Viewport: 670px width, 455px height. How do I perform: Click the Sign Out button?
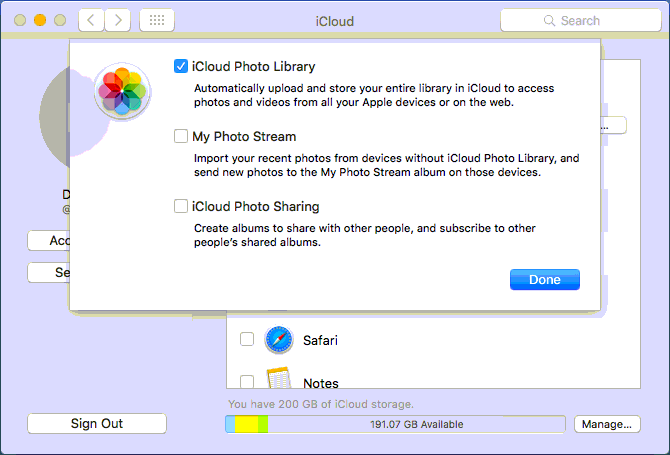tap(97, 423)
